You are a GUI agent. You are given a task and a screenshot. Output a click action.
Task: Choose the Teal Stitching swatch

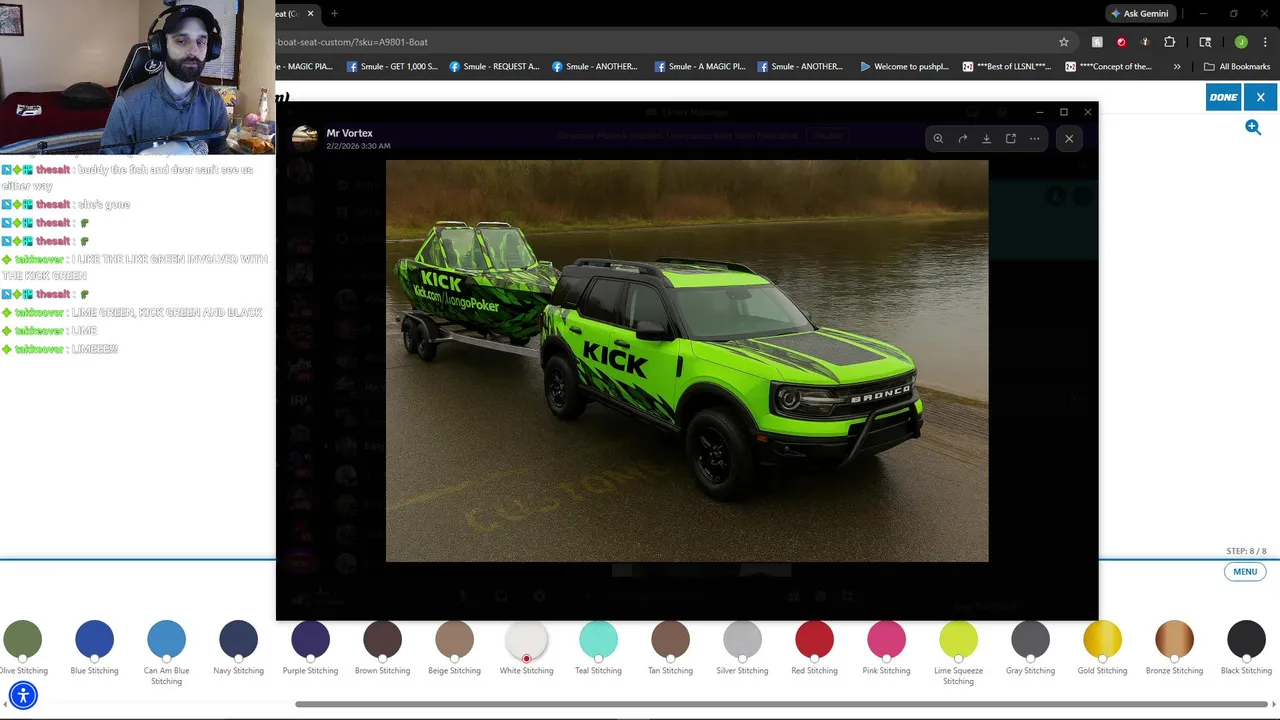[598, 639]
